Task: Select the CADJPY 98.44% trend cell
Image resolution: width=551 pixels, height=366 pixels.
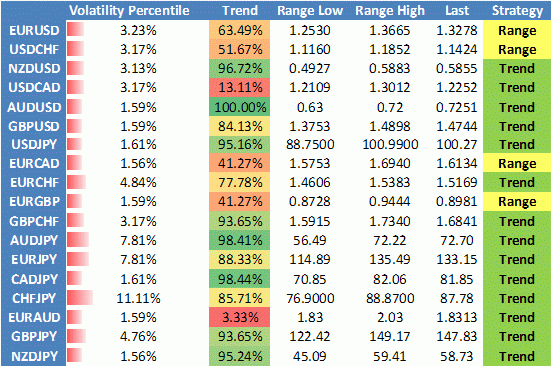Action: tap(240, 279)
